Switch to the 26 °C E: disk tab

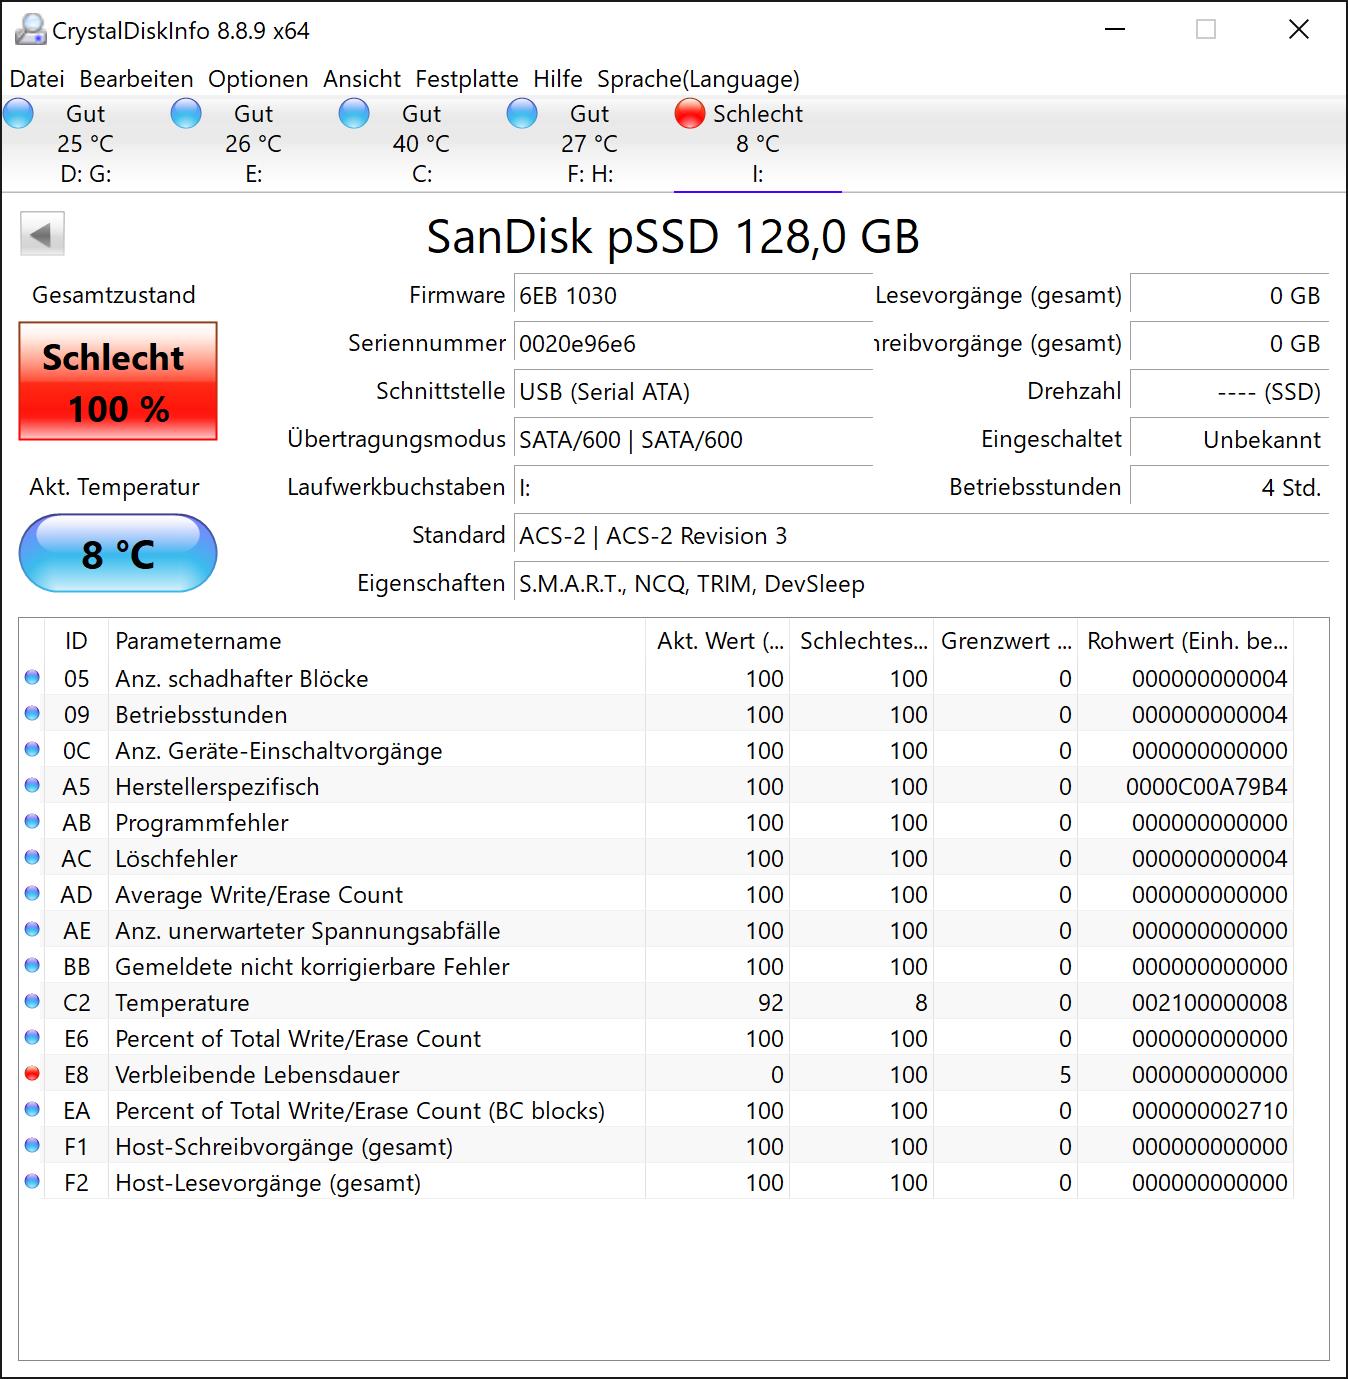[254, 143]
